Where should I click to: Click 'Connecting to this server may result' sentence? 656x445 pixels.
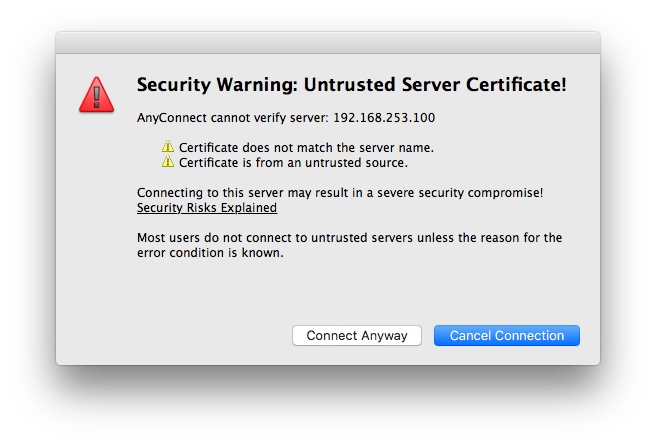coord(340,193)
